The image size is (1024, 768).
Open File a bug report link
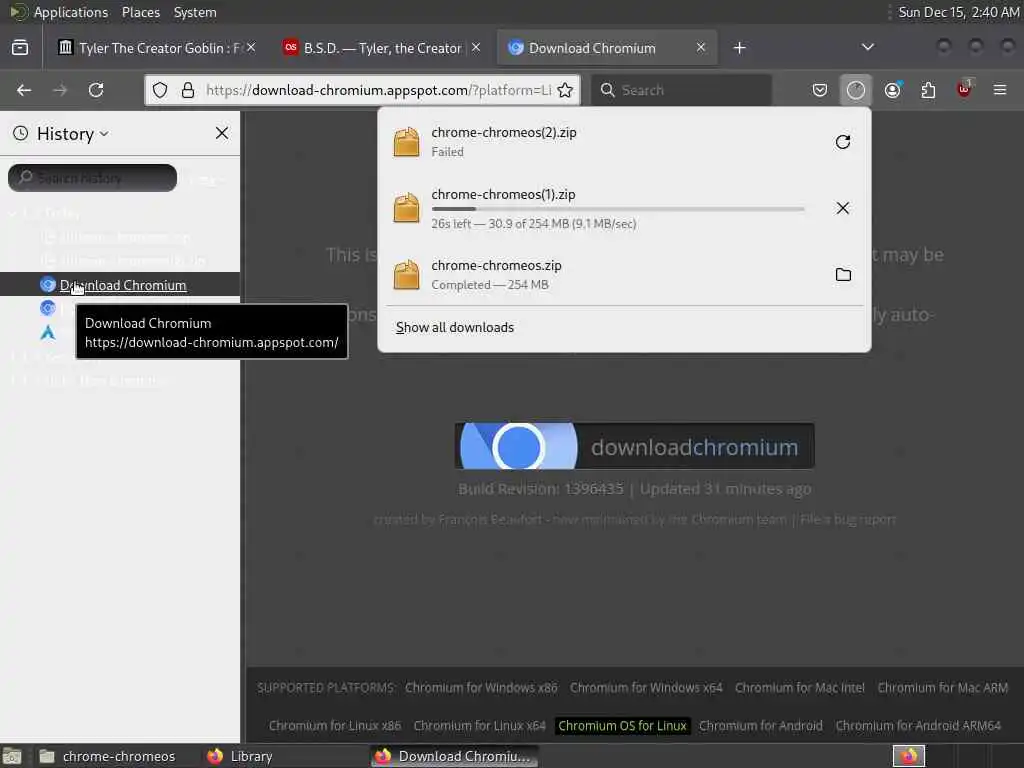click(848, 520)
